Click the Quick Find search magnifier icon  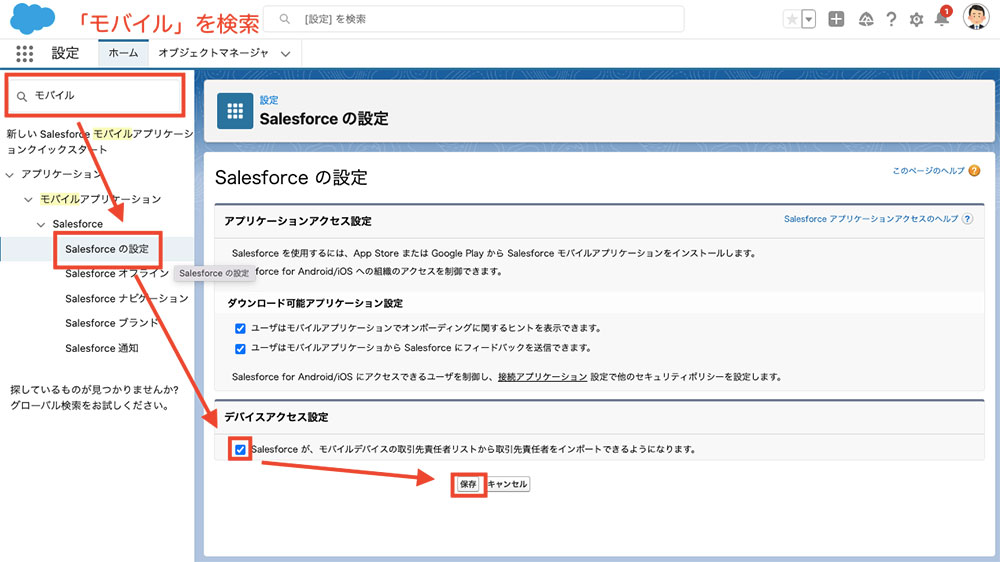[22, 96]
